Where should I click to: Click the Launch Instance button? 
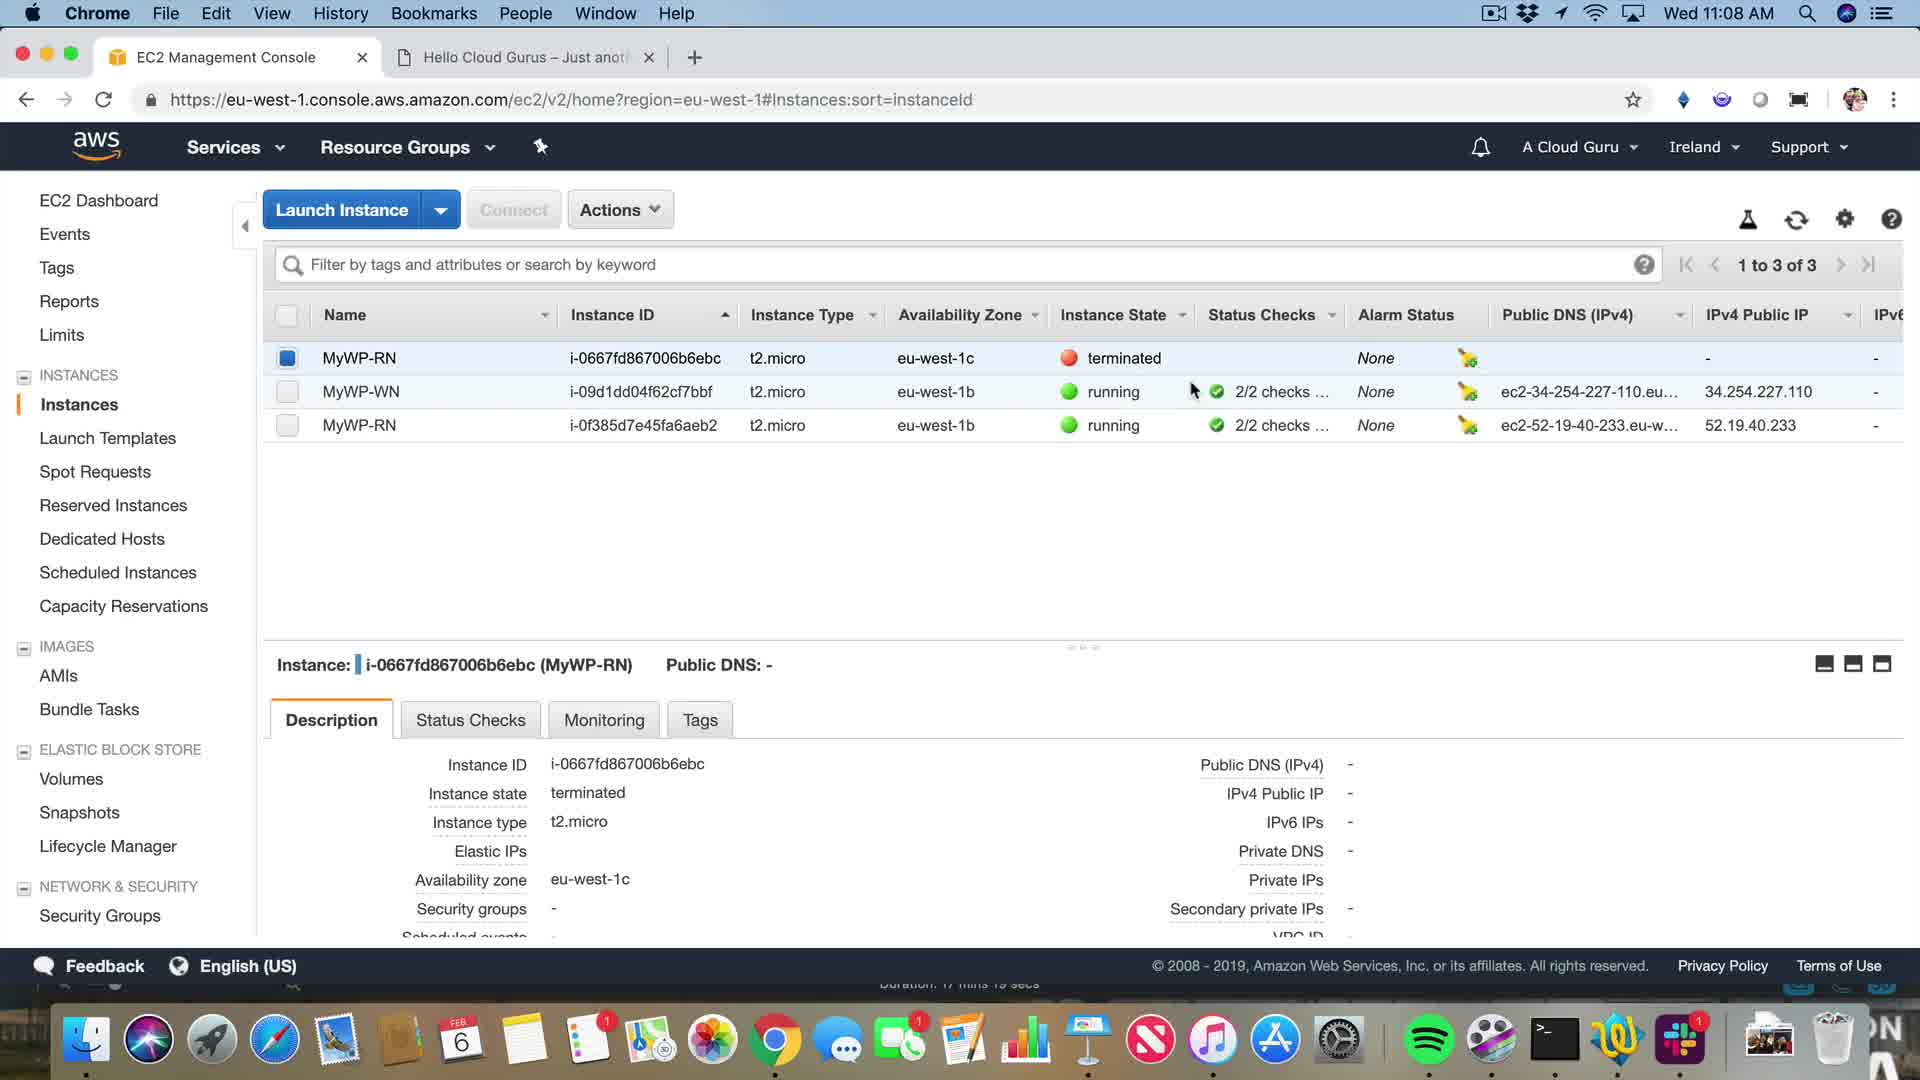(342, 210)
